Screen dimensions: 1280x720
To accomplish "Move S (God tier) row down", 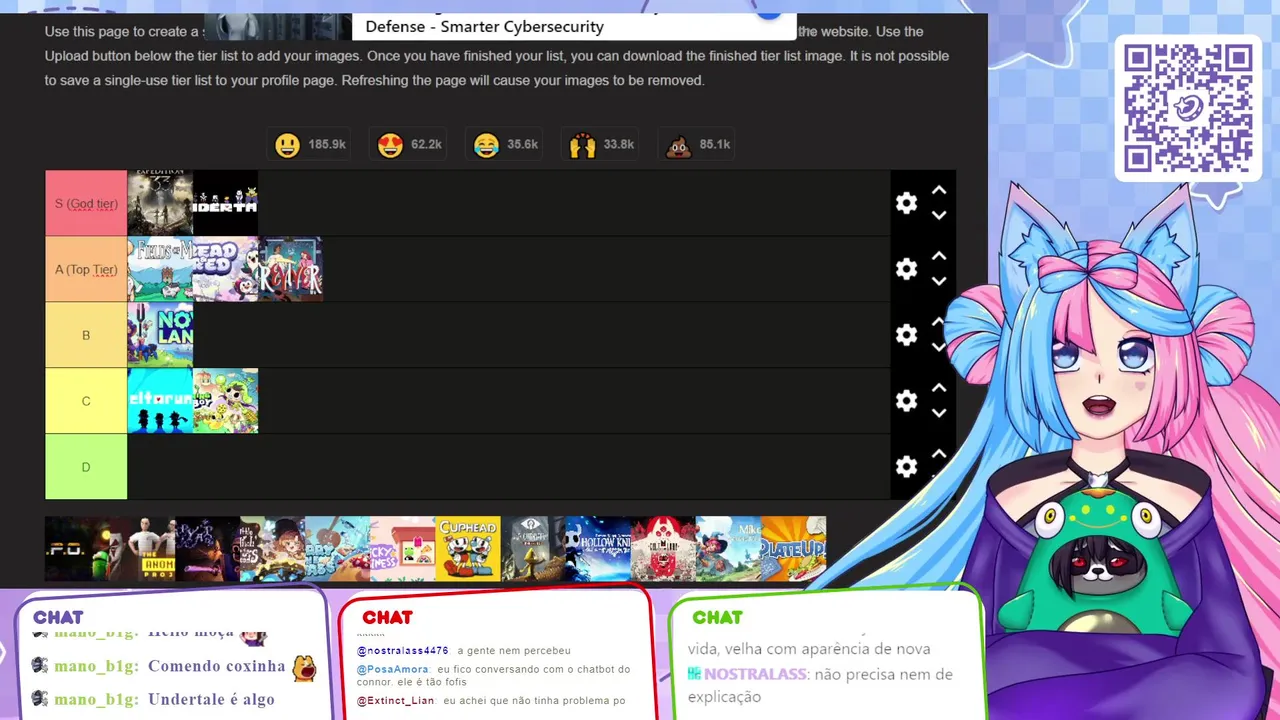I will pos(939,215).
